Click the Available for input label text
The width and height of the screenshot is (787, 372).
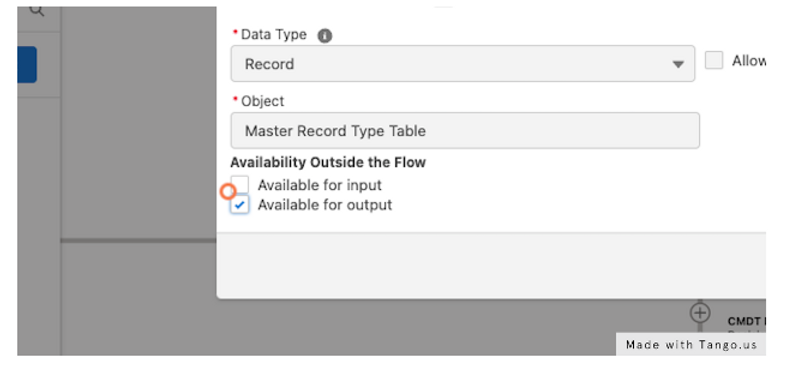click(x=320, y=185)
